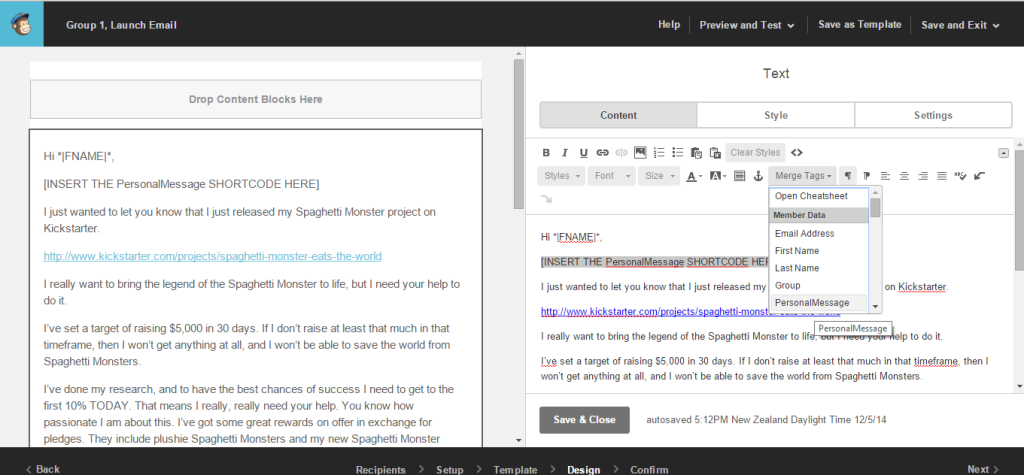Redo the last edit
This screenshot has height=475, width=1024.
(x=546, y=199)
